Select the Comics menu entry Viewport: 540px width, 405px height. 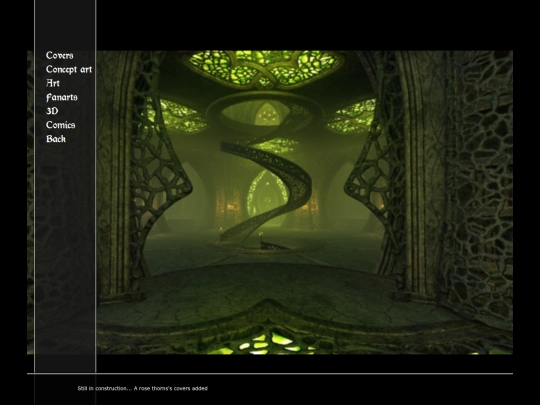coord(61,125)
